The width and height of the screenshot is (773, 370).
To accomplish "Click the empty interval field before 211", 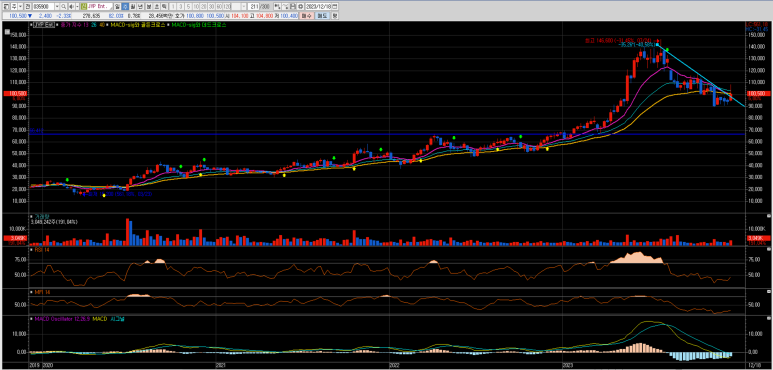I will tap(236, 6).
